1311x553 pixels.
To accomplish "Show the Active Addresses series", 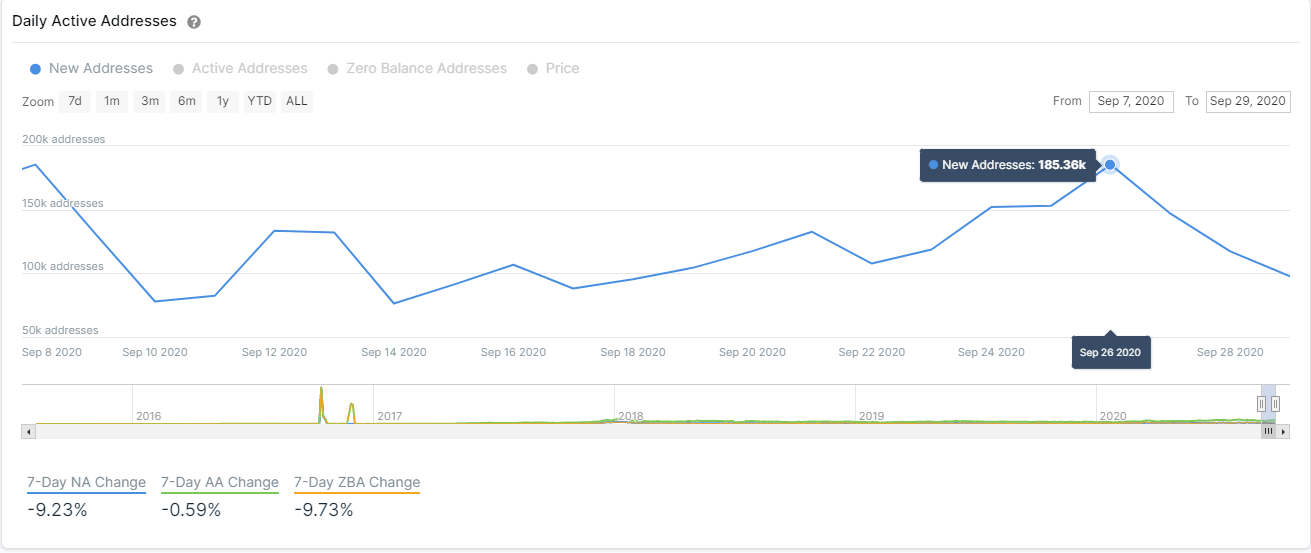I will (240, 69).
